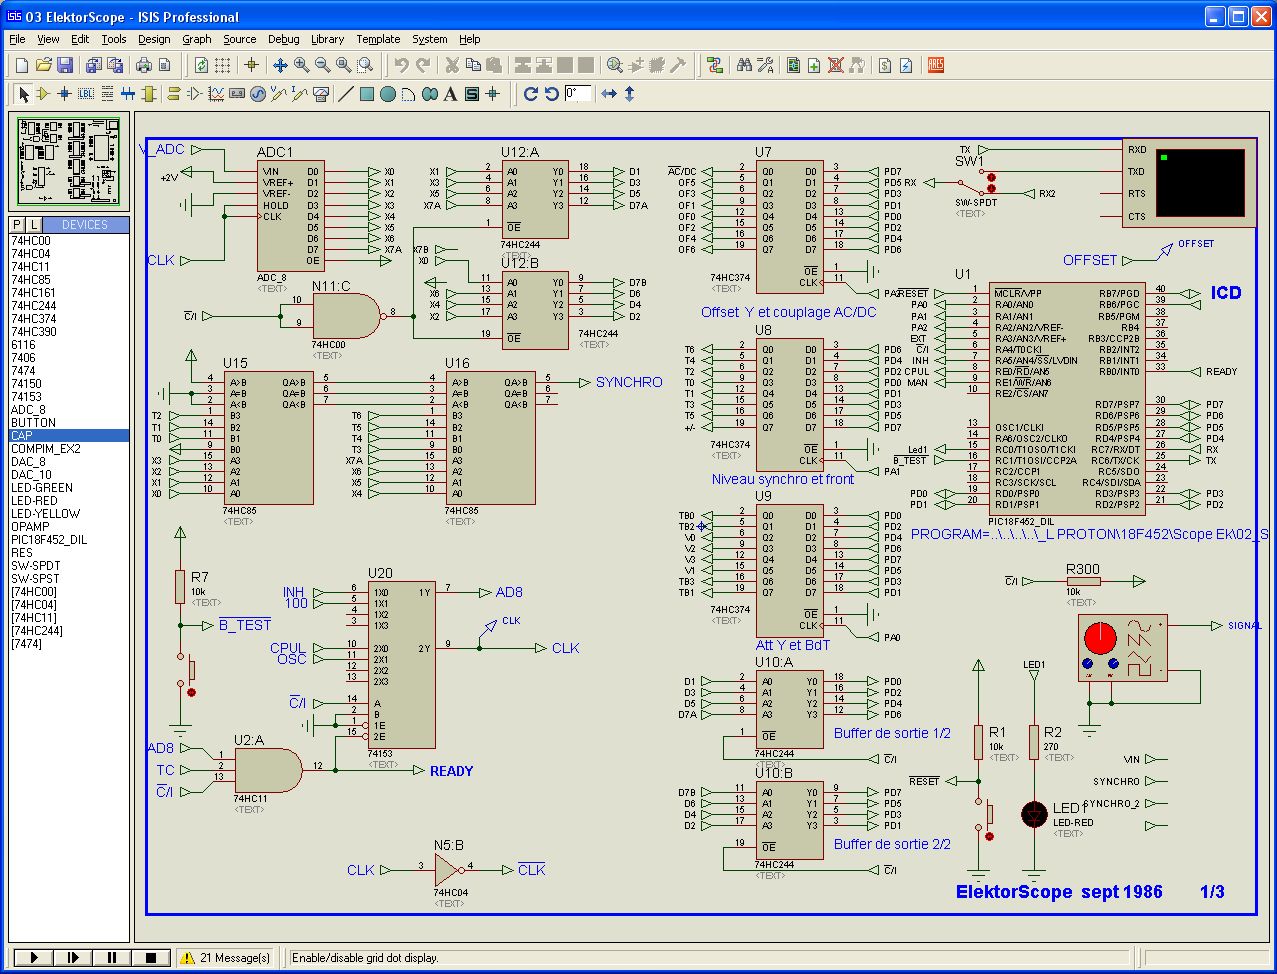The image size is (1277, 974).
Task: Add a new sheet with plus icon
Action: 815,65
